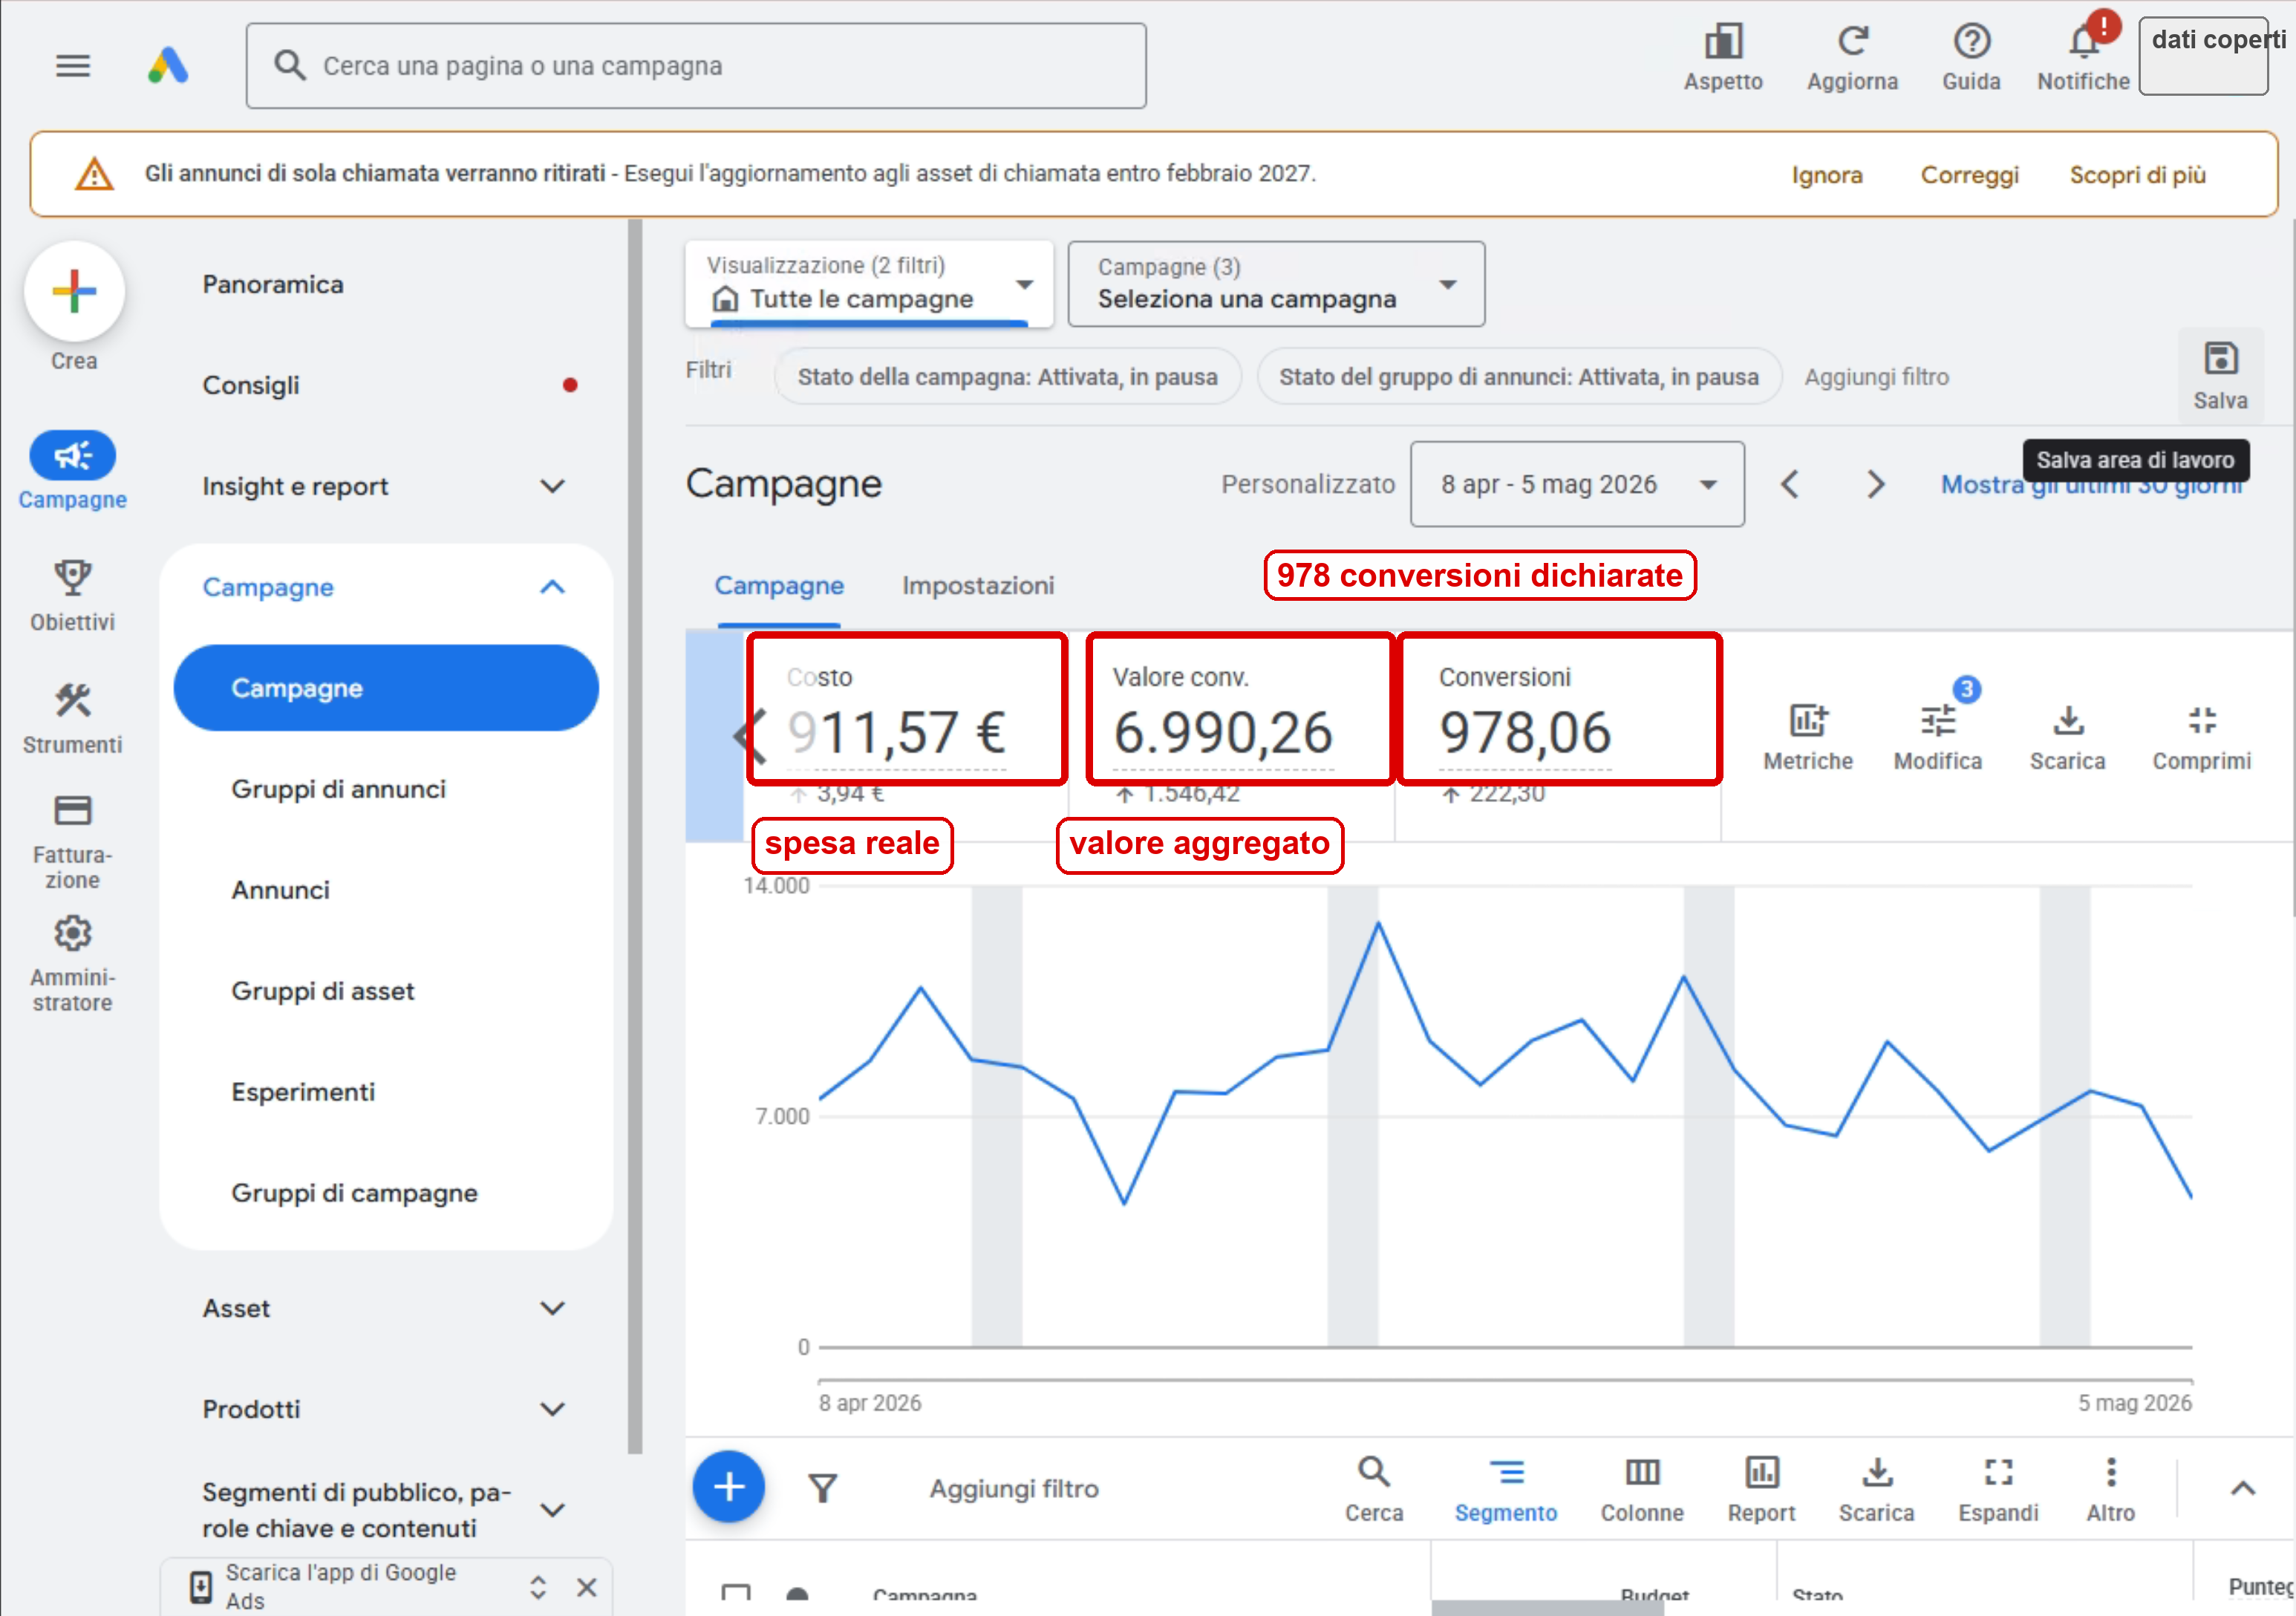Collapse the table toolbar chevron
2296x1616 pixels.
pyautogui.click(x=2242, y=1489)
